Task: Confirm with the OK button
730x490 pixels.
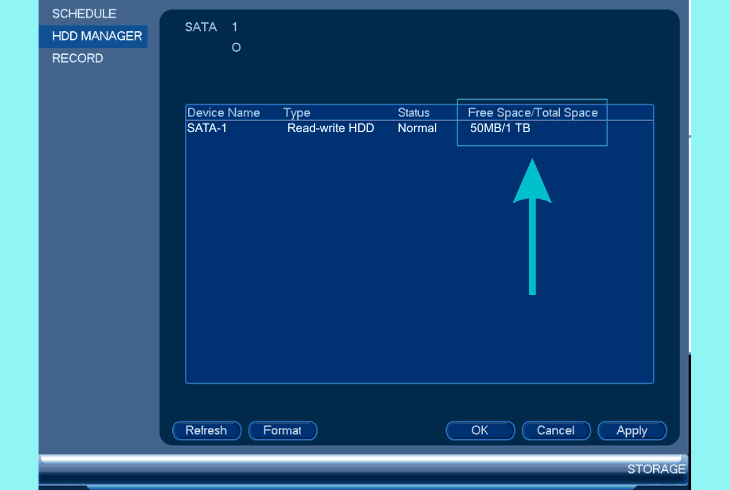Action: point(480,430)
